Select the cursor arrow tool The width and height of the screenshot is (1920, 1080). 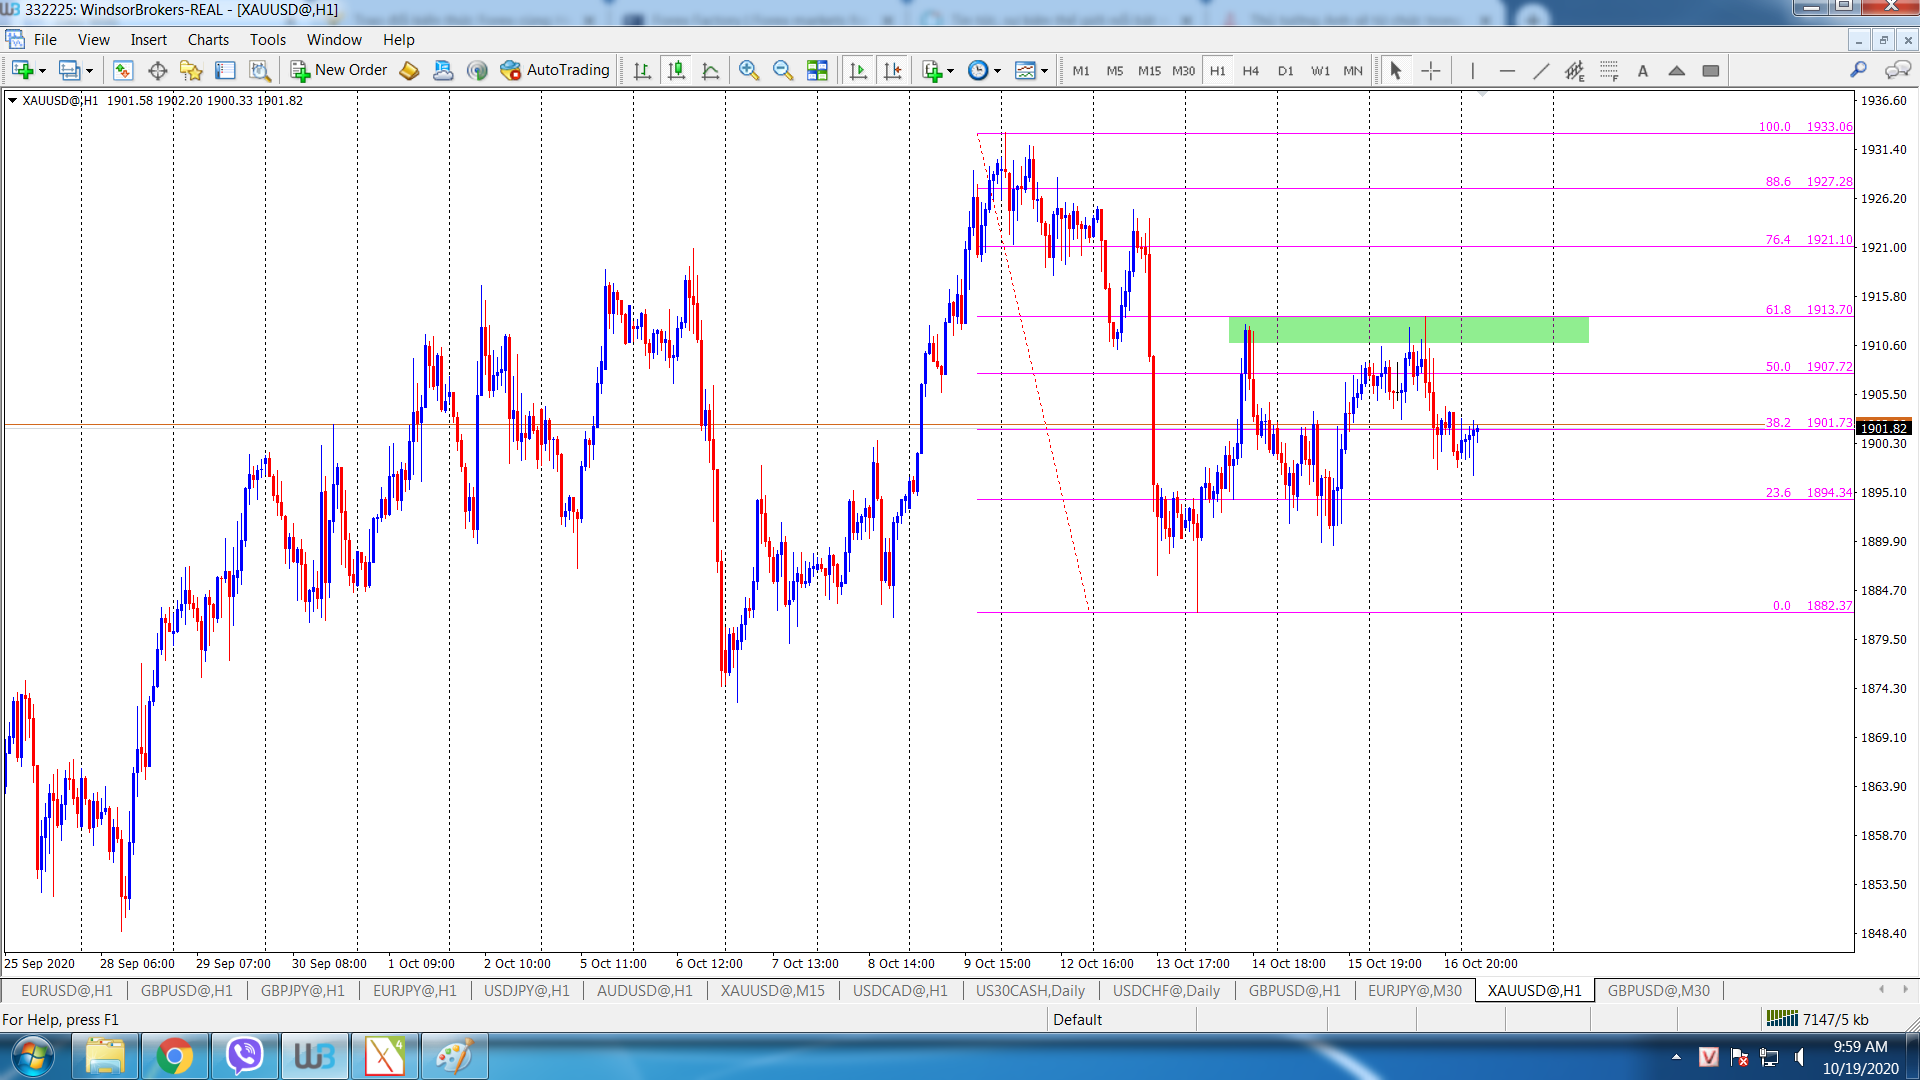(1396, 70)
